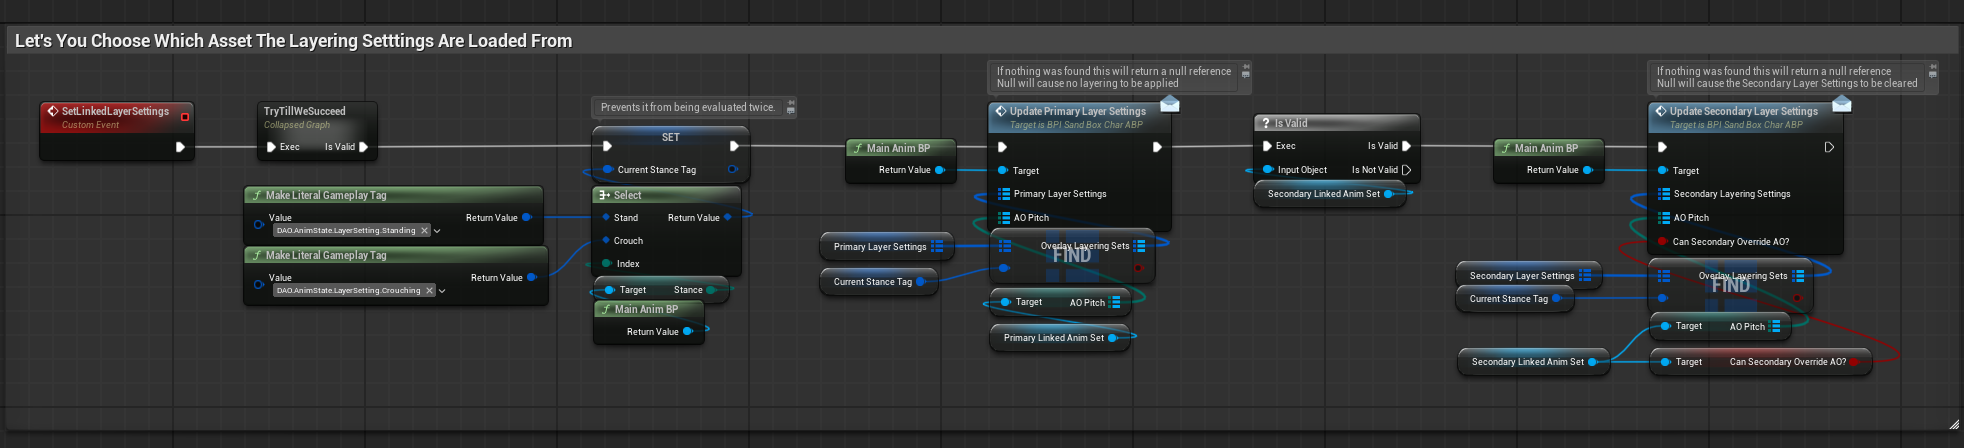The height and width of the screenshot is (448, 1964).
Task: Click the comment bubble pin icon above SET node
Action: pos(790,108)
